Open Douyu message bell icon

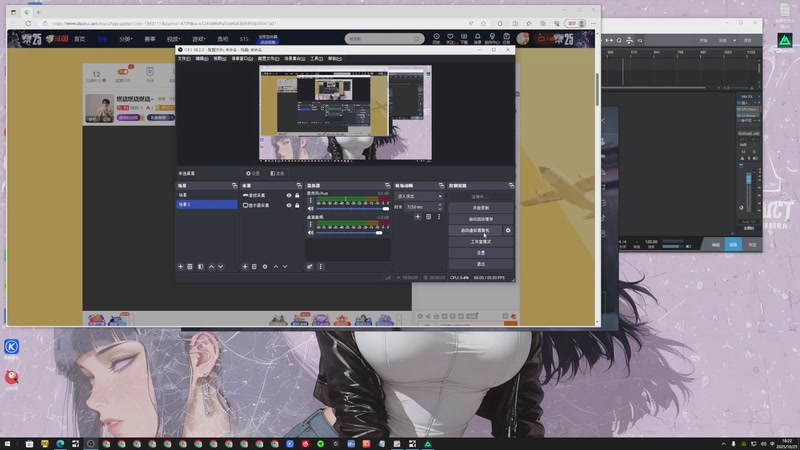tap(478, 37)
